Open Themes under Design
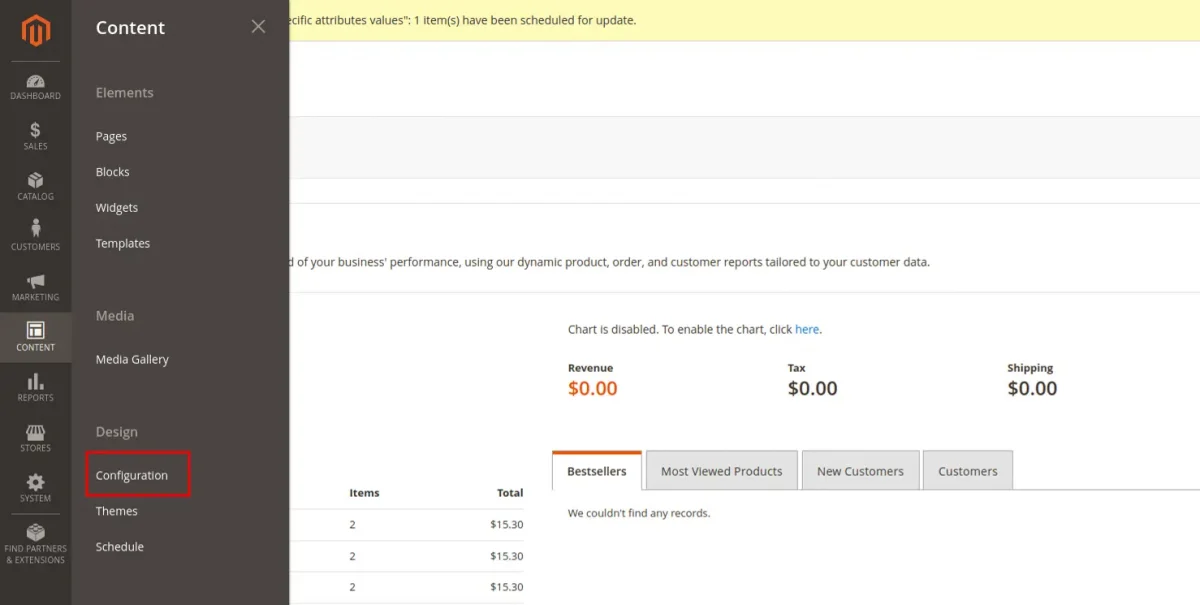Viewport: 1200px width, 605px height. click(116, 511)
